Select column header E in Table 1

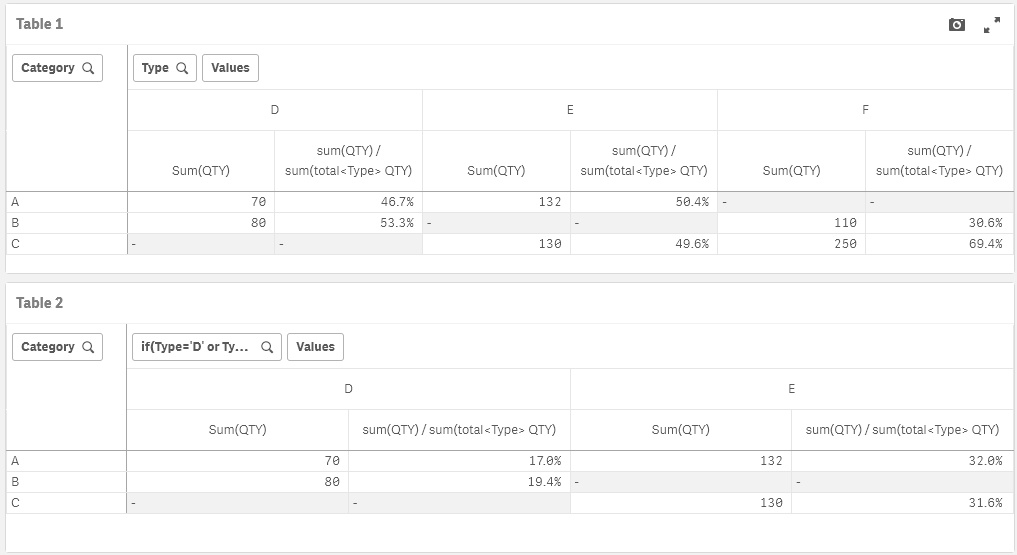click(x=570, y=110)
